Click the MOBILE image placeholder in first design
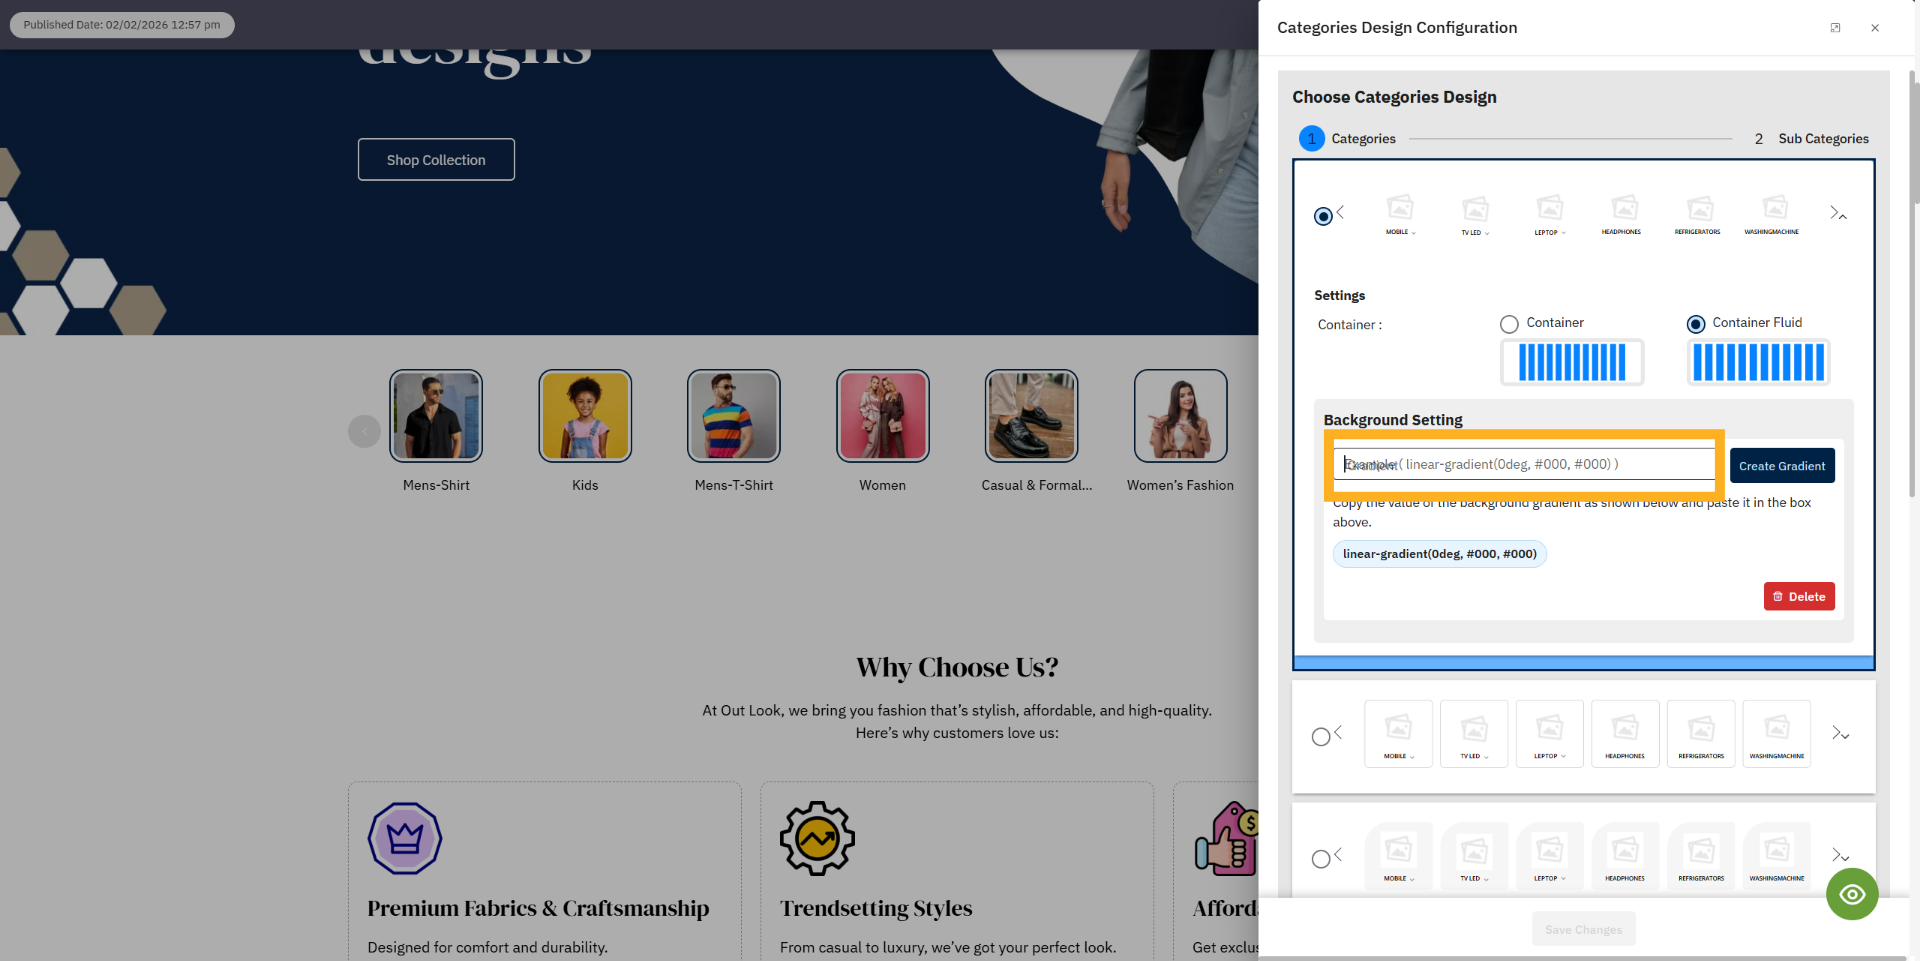 [x=1400, y=207]
